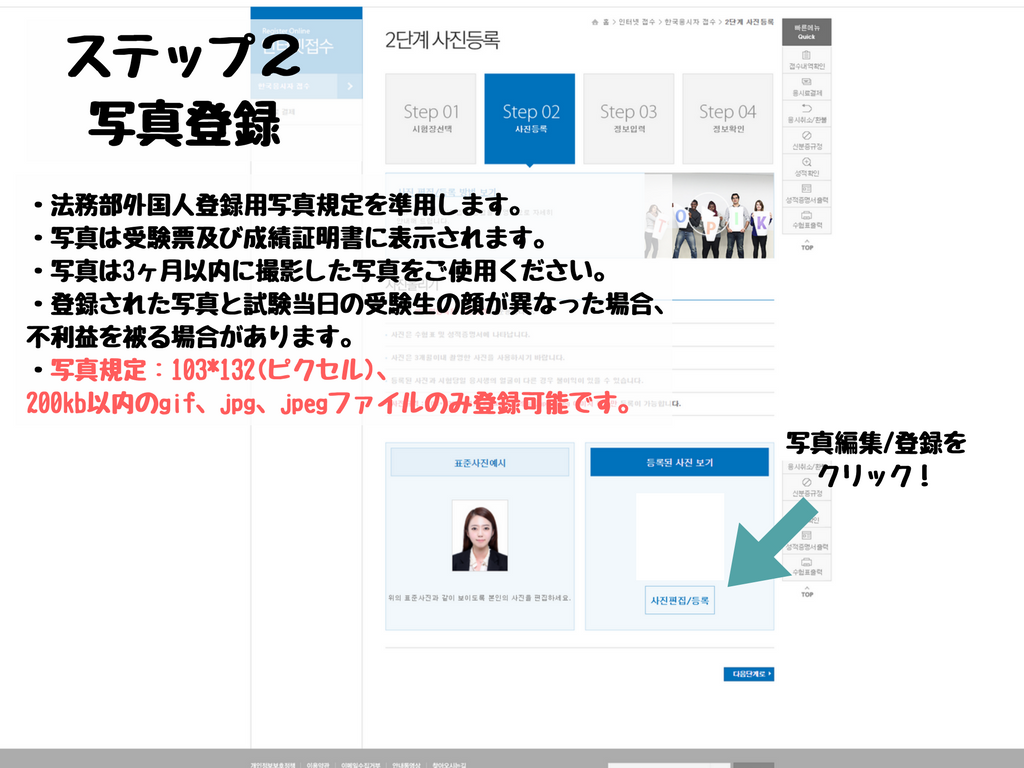1024x768 pixels.
Task: Open 안내동영상 footer link
Action: tap(406, 765)
